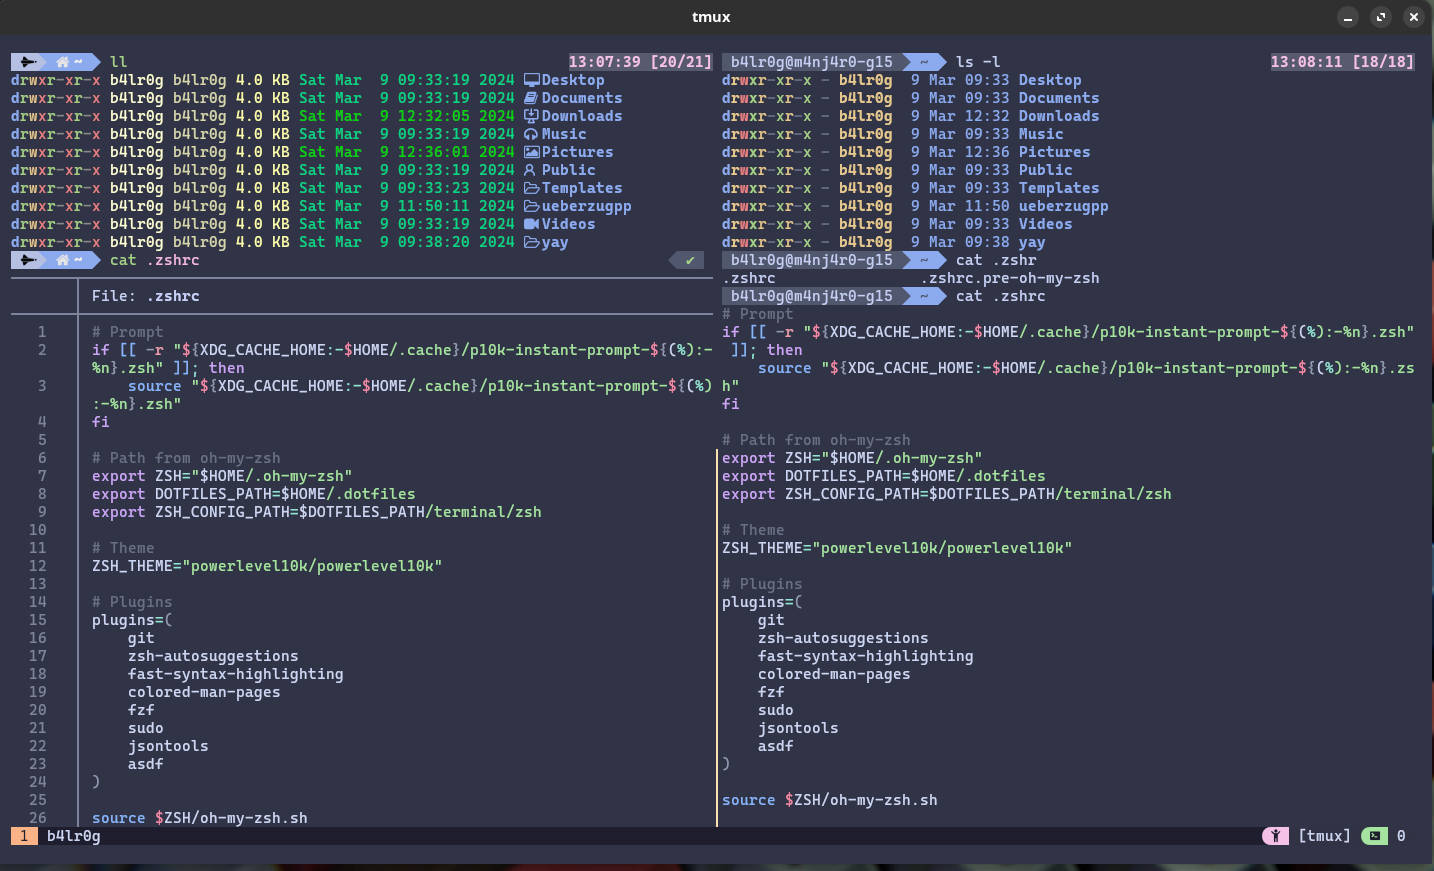Click the '# Path from oh-my-zsh' comment in left pane
Image resolution: width=1434 pixels, height=871 pixels.
click(186, 458)
